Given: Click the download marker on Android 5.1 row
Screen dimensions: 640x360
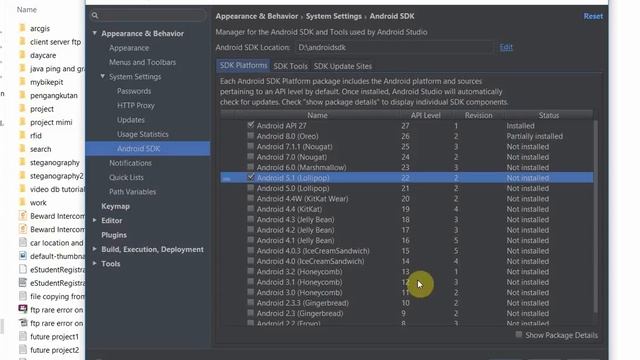Looking at the screenshot, I should (227, 178).
